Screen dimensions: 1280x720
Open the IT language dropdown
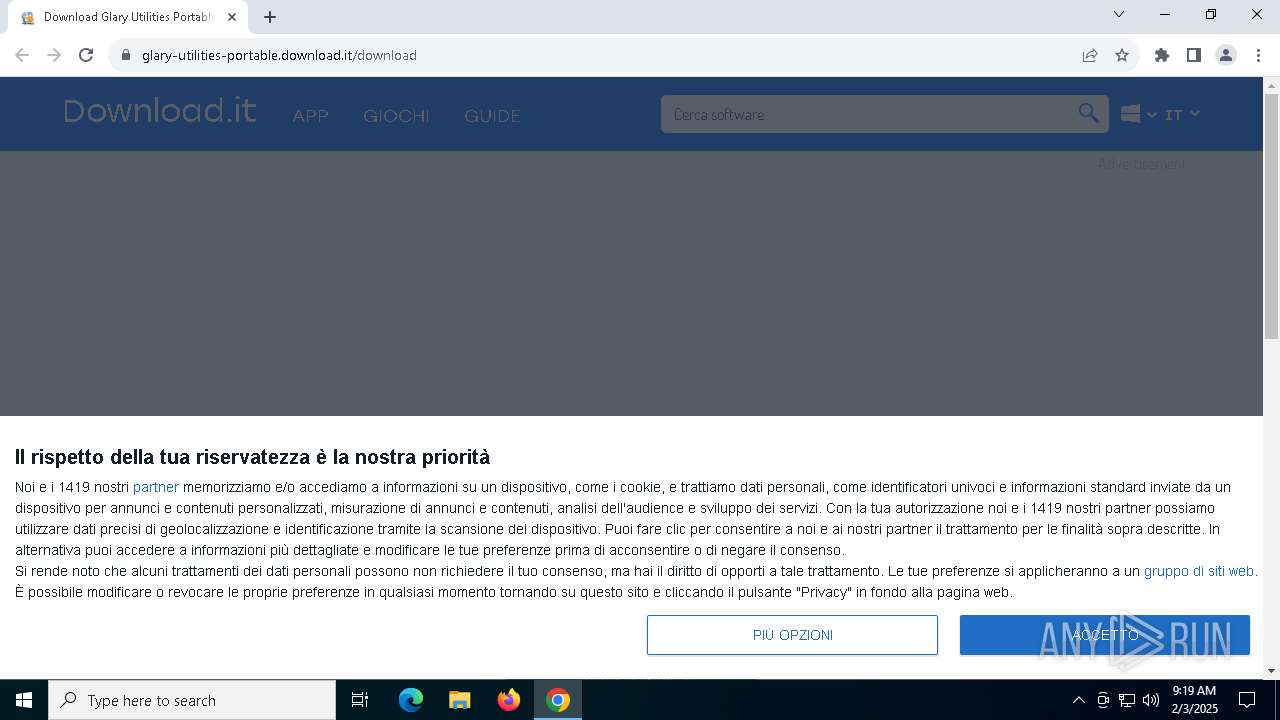click(x=1182, y=114)
